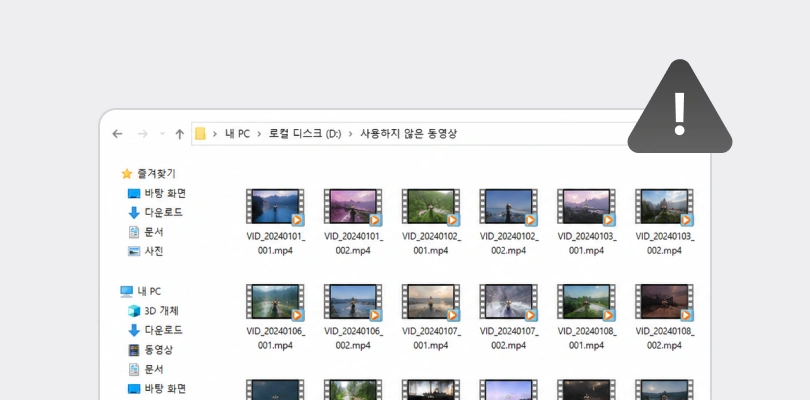Open 바탕 화면 under 즐겨찾기

[x=165, y=193]
